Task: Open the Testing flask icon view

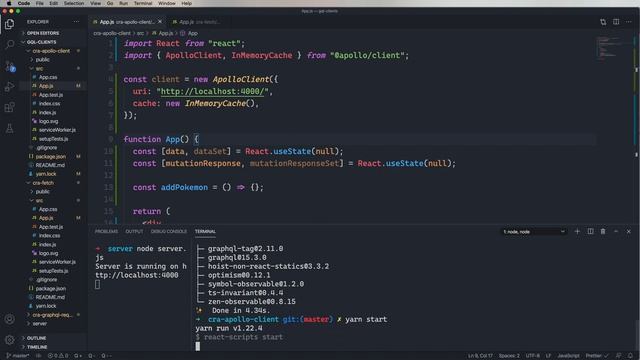Action: [x=9, y=129]
